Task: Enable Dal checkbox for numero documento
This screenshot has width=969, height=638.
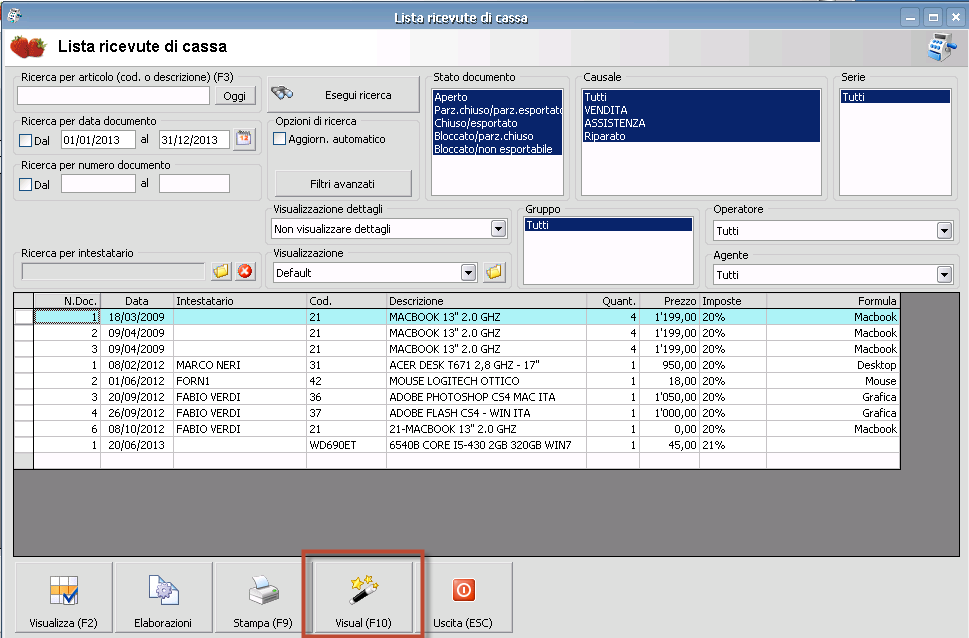Action: click(26, 184)
